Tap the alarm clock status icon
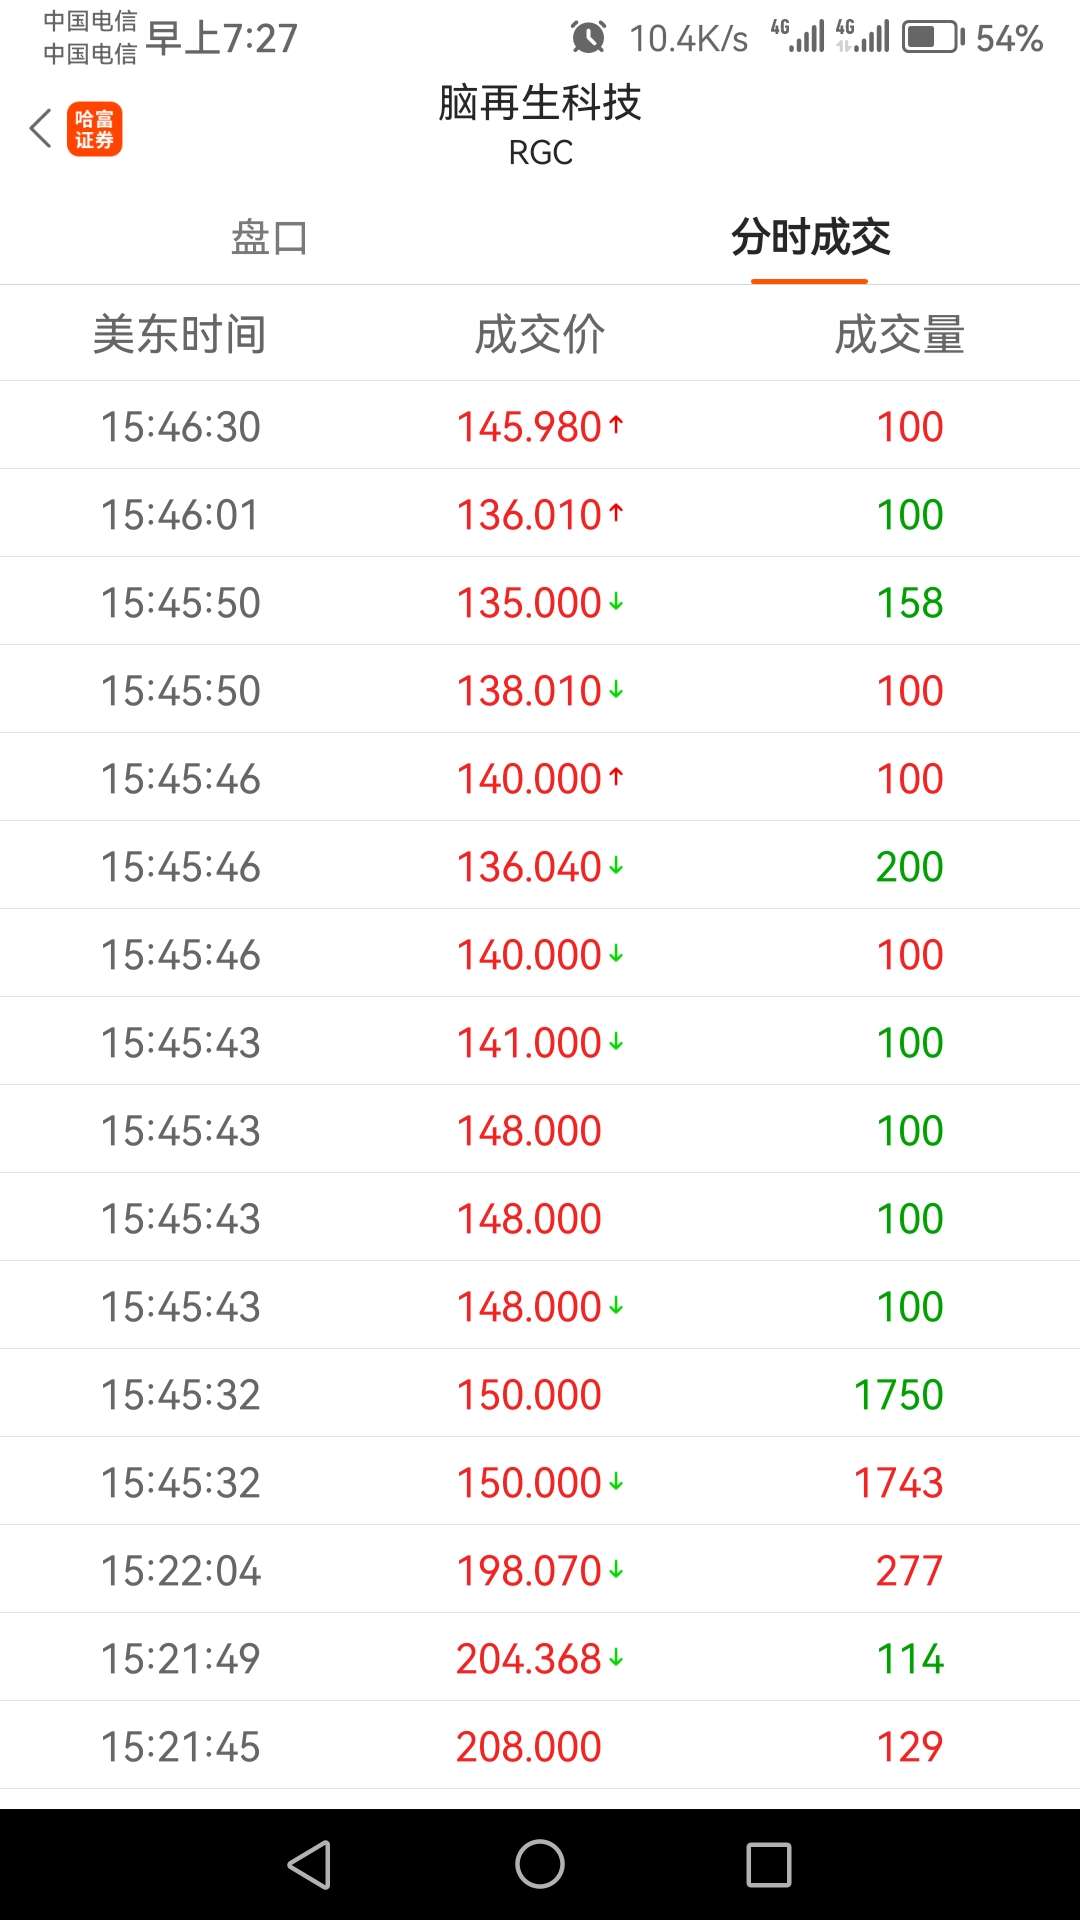 click(x=588, y=38)
